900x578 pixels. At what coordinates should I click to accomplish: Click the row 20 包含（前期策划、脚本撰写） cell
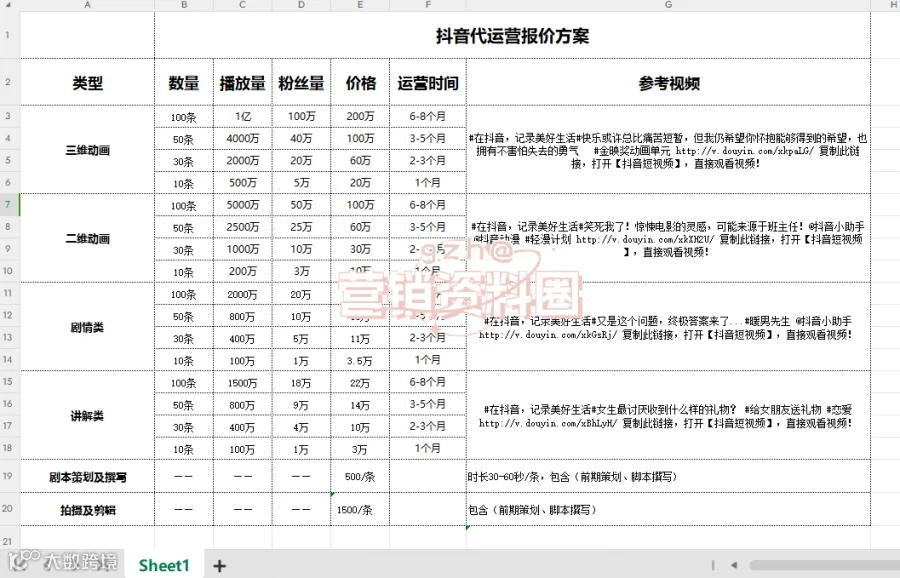(x=668, y=510)
